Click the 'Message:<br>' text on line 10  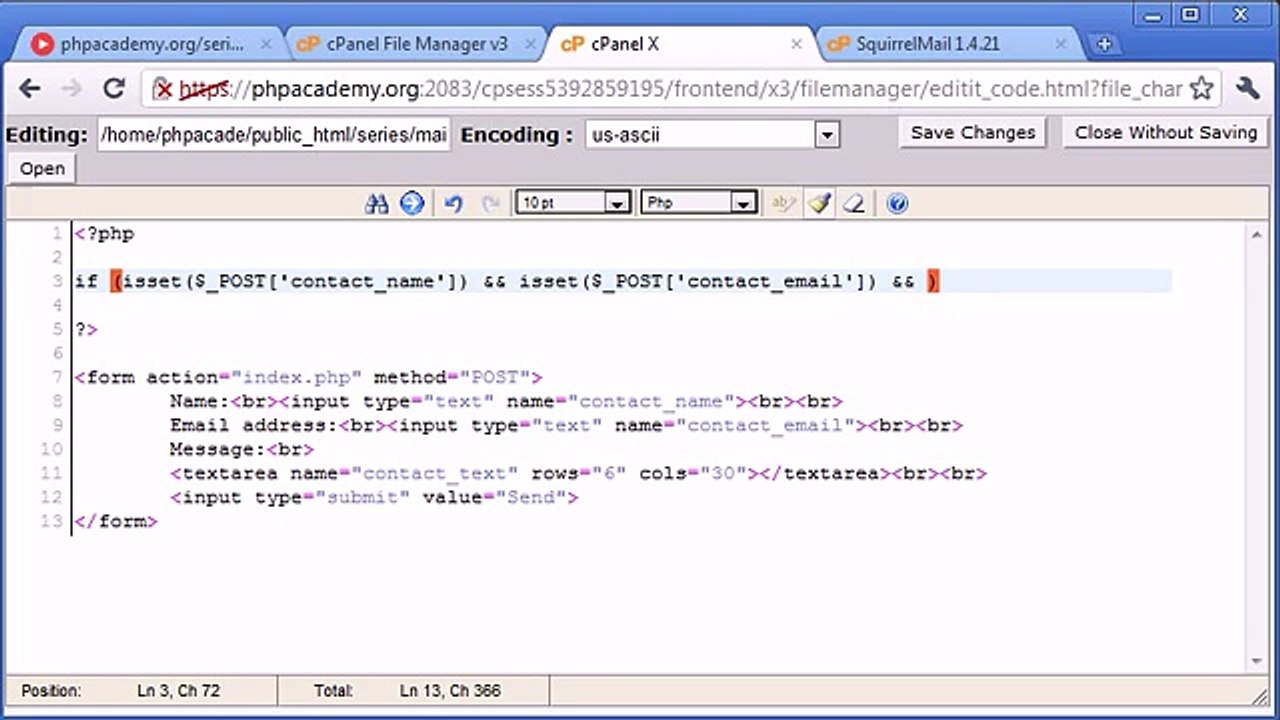(x=242, y=449)
